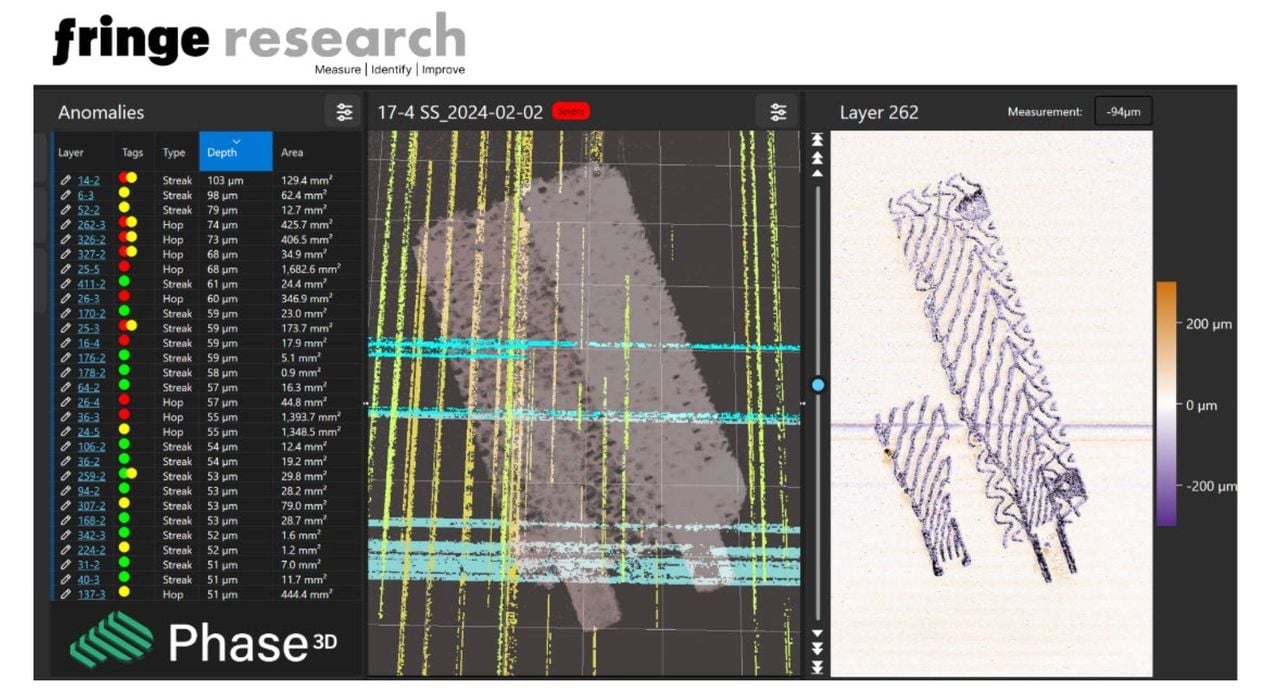Step up one layer with the single up arrow

(x=817, y=173)
